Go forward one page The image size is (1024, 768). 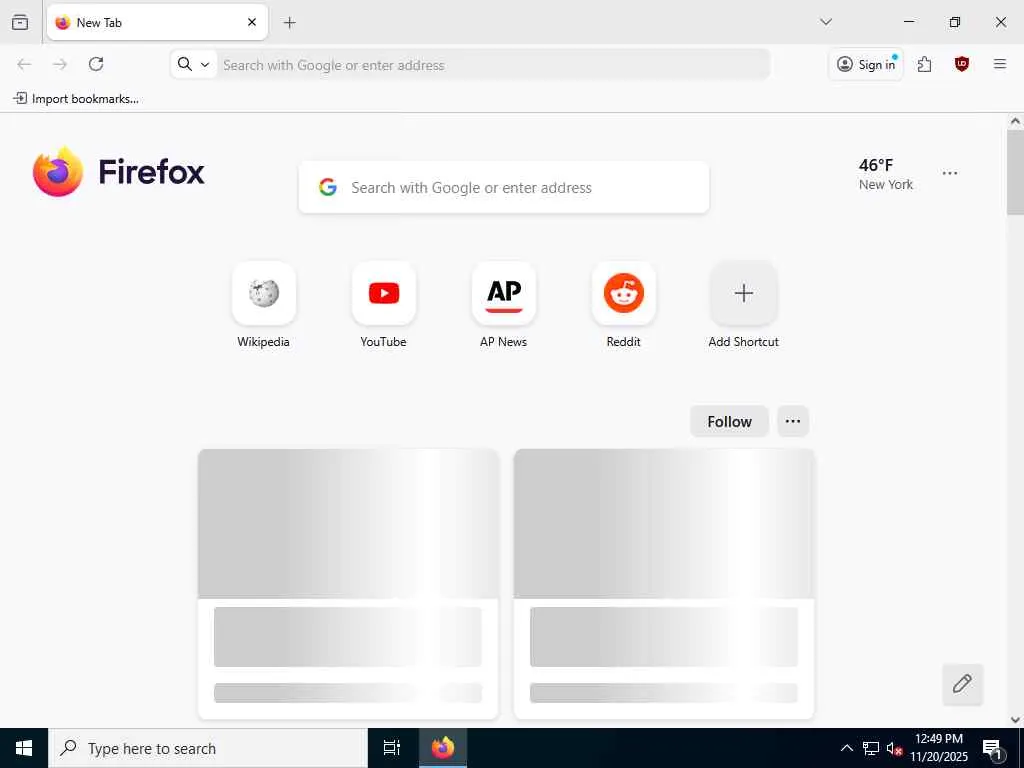click(60, 64)
